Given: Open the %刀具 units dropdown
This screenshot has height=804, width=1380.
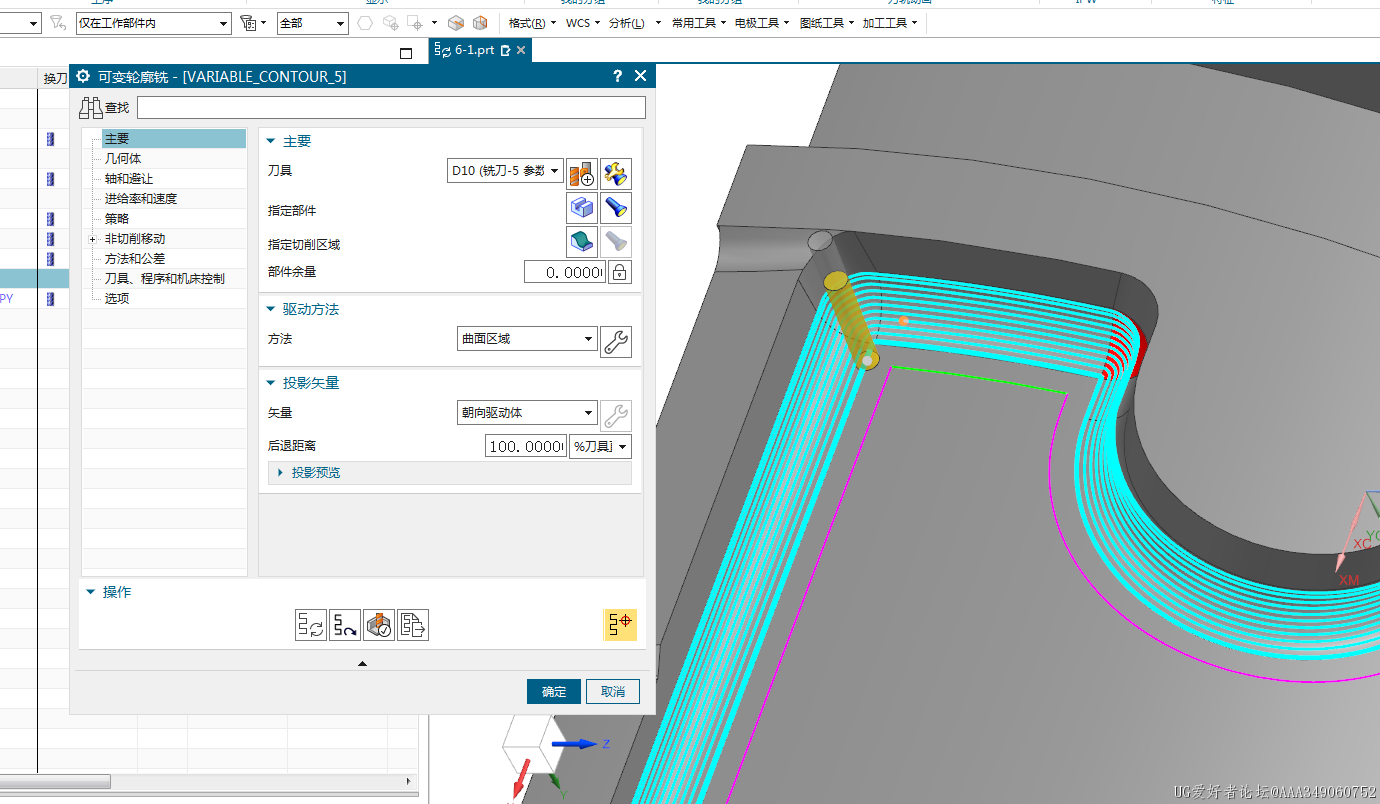Looking at the screenshot, I should pyautogui.click(x=600, y=446).
